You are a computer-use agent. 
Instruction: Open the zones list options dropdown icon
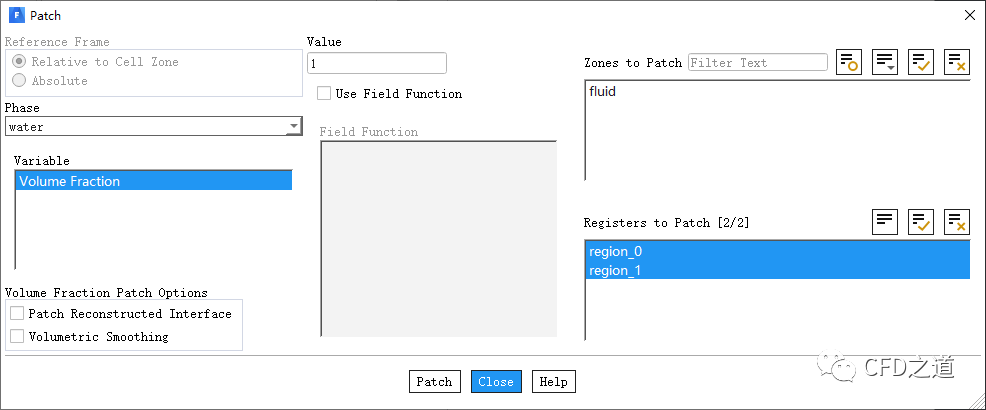[885, 62]
